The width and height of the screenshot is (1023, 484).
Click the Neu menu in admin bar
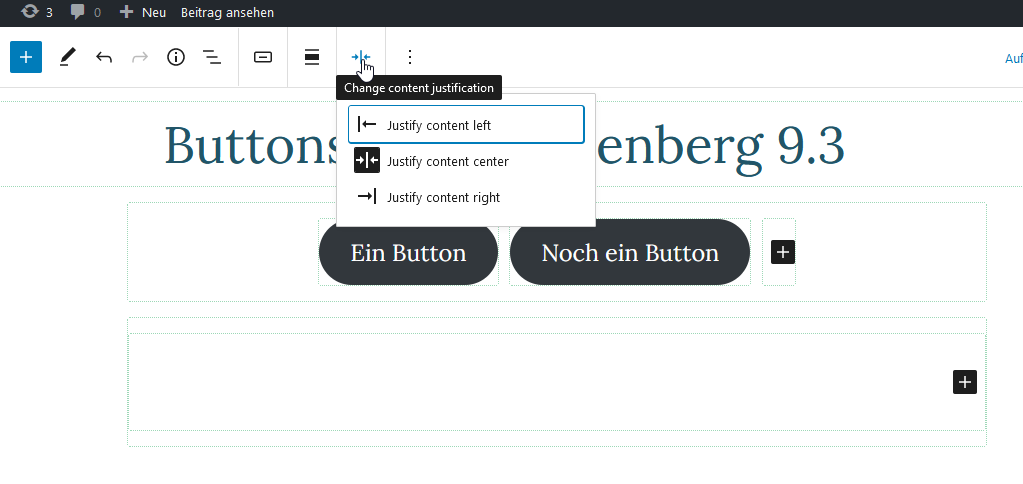(143, 12)
